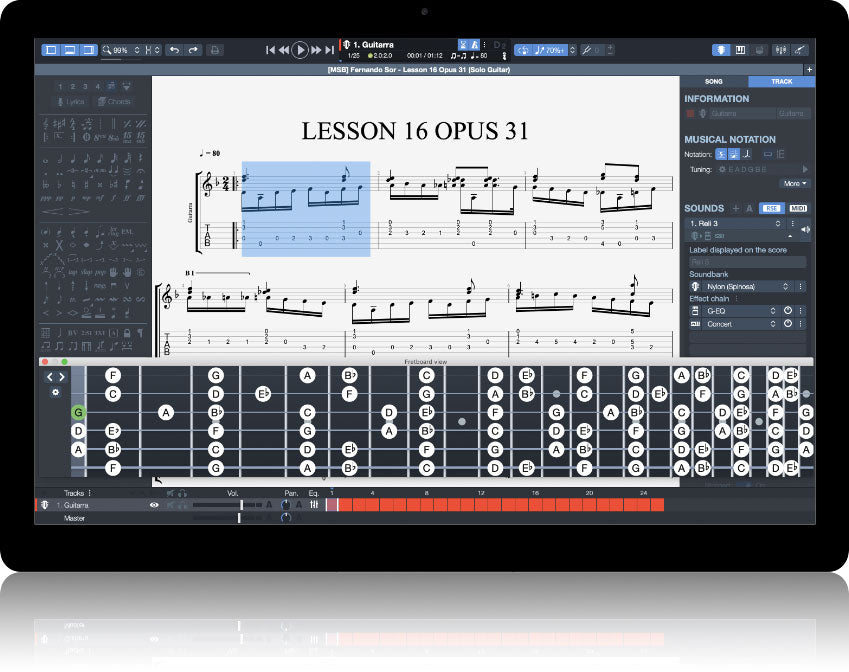The height and width of the screenshot is (672, 849).
Task: Open the tuning settings gear
Action: (x=722, y=169)
